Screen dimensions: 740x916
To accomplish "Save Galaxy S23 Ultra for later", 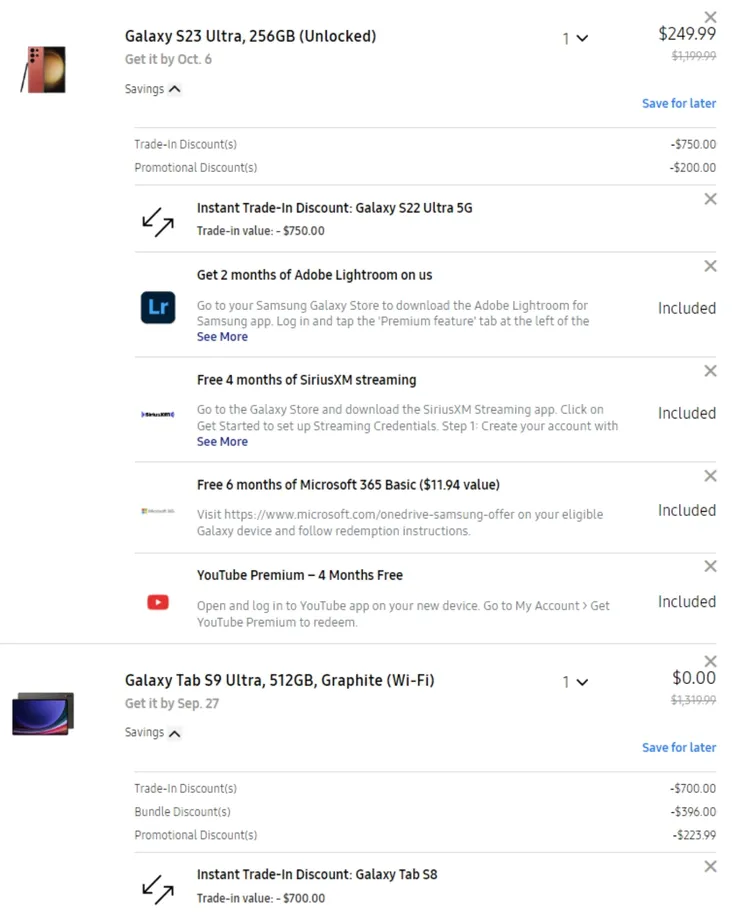I will (x=679, y=103).
